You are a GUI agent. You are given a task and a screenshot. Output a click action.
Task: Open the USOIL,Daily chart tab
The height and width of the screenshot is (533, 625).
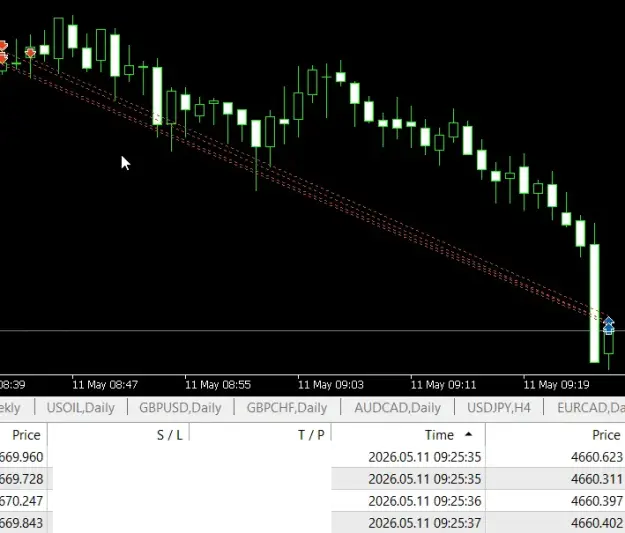coord(81,407)
